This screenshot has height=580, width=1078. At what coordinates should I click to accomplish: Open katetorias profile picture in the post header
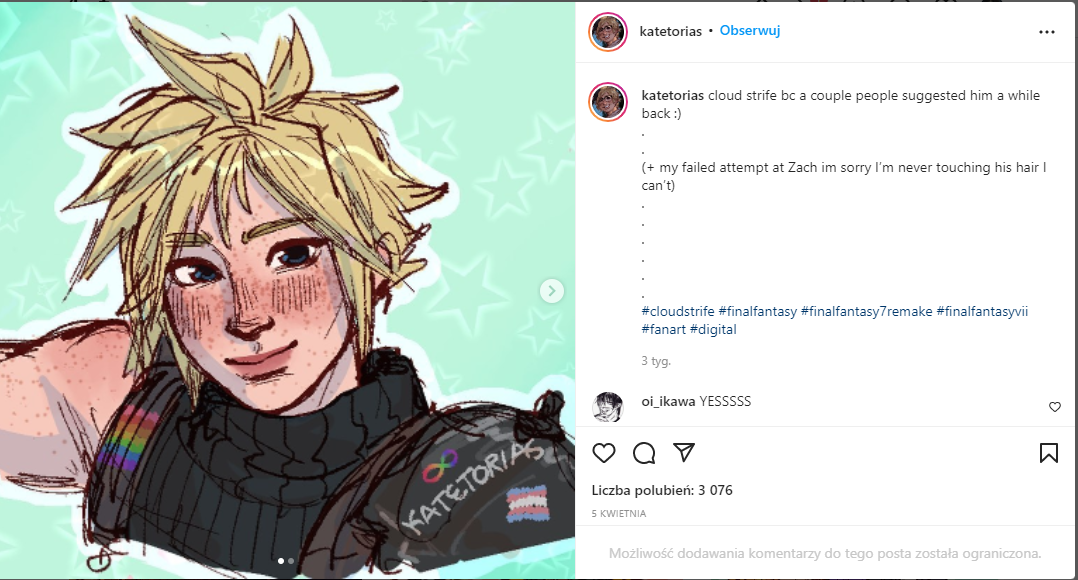coord(608,32)
